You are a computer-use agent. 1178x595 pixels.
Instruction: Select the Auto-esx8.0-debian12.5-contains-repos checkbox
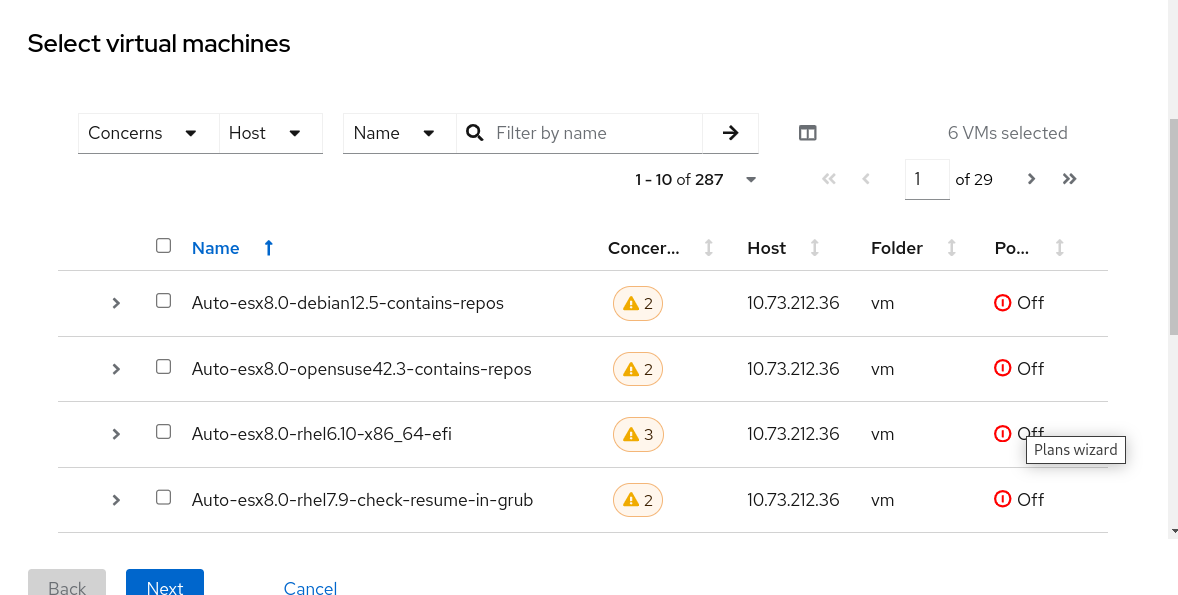(x=164, y=301)
